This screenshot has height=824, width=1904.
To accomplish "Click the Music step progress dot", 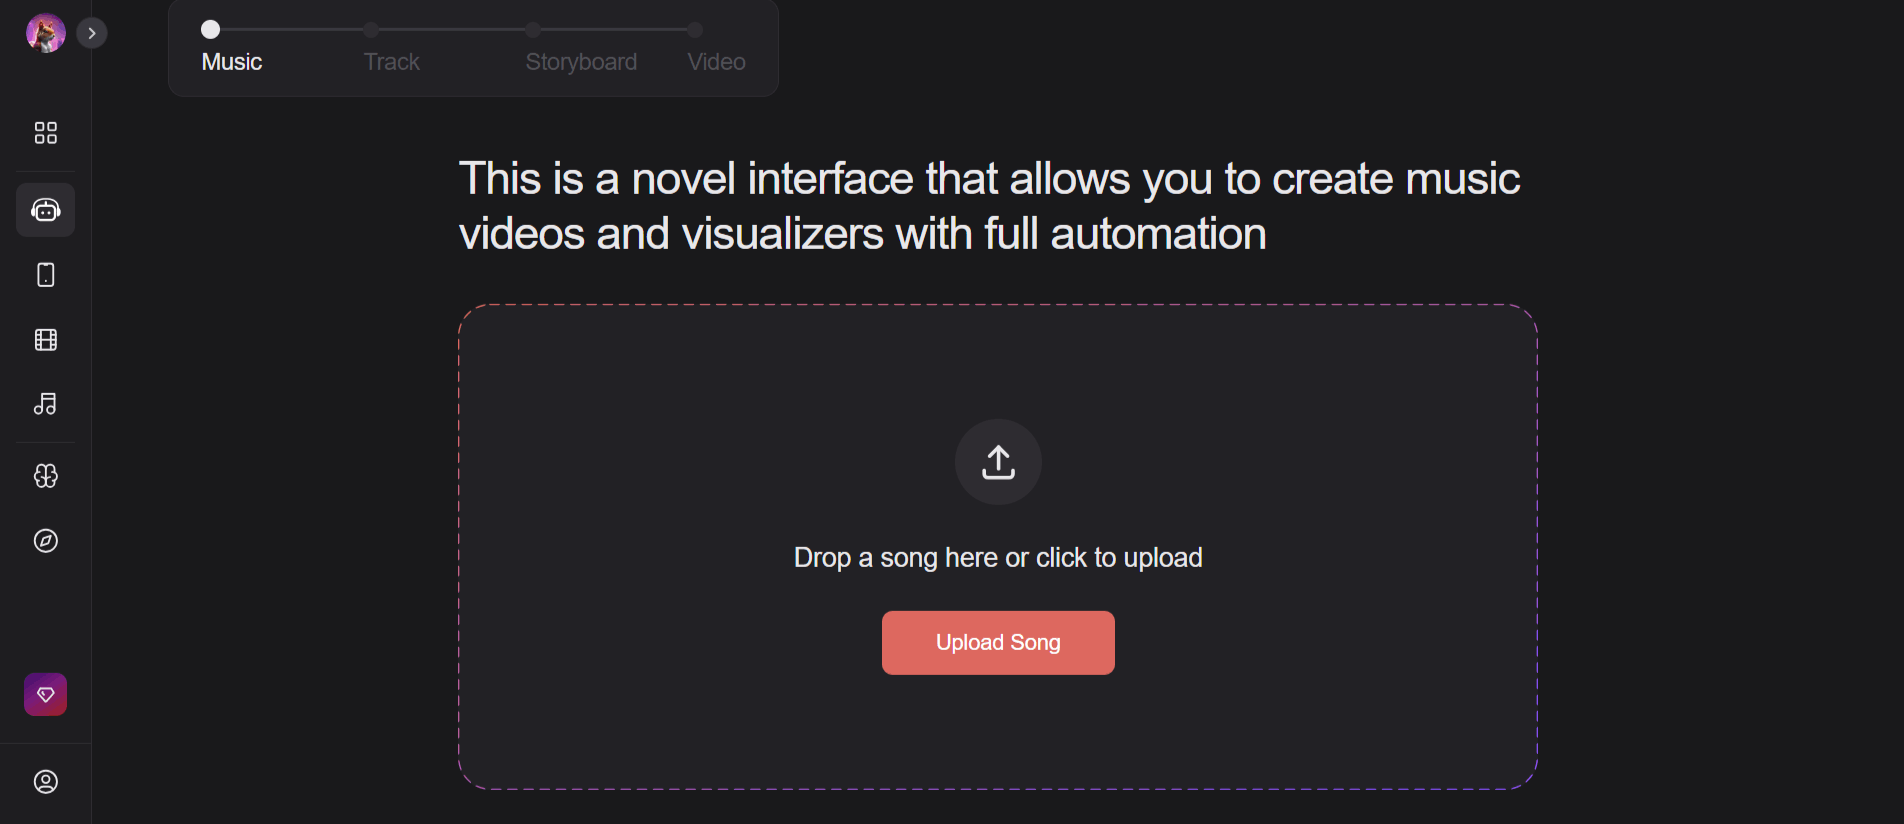I will point(210,30).
